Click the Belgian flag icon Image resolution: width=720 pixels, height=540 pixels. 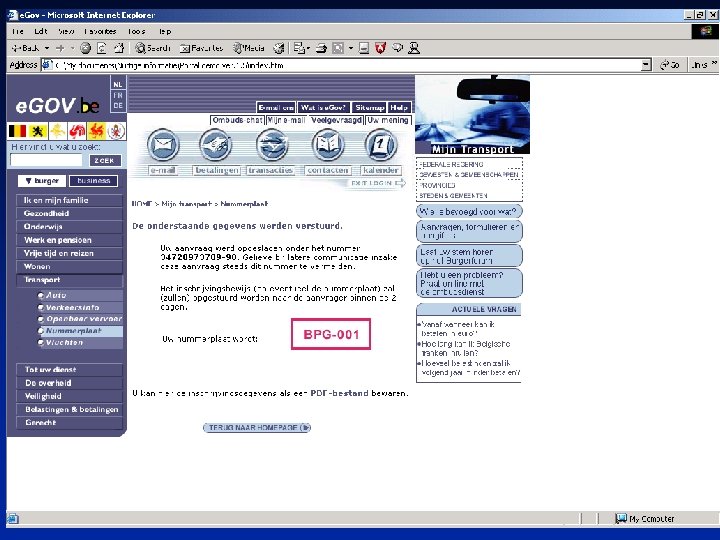pyautogui.click(x=17, y=131)
